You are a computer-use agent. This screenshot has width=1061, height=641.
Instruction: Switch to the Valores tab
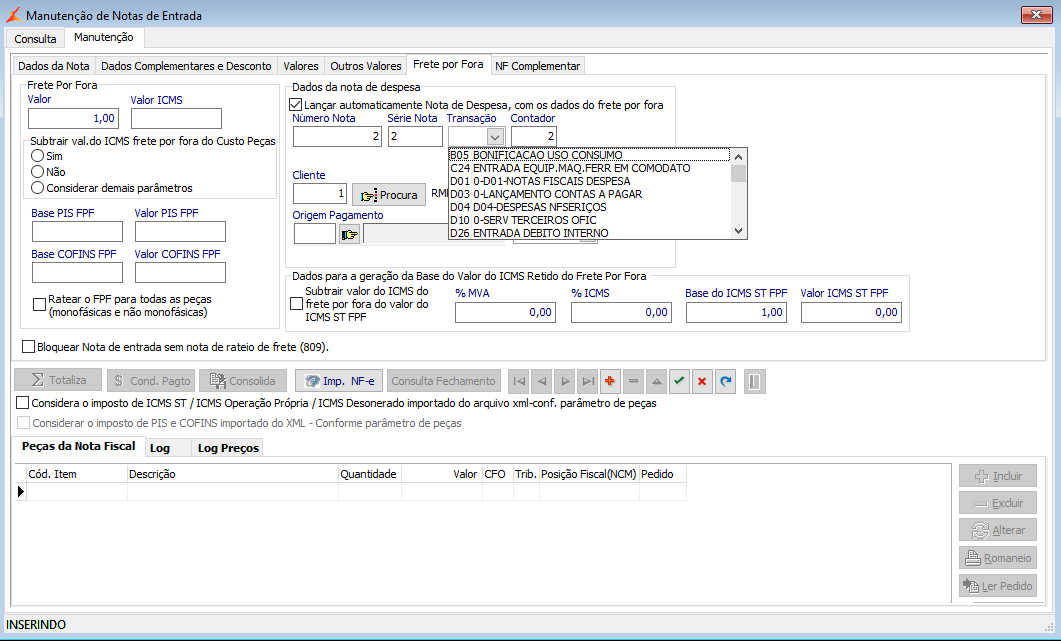point(300,66)
